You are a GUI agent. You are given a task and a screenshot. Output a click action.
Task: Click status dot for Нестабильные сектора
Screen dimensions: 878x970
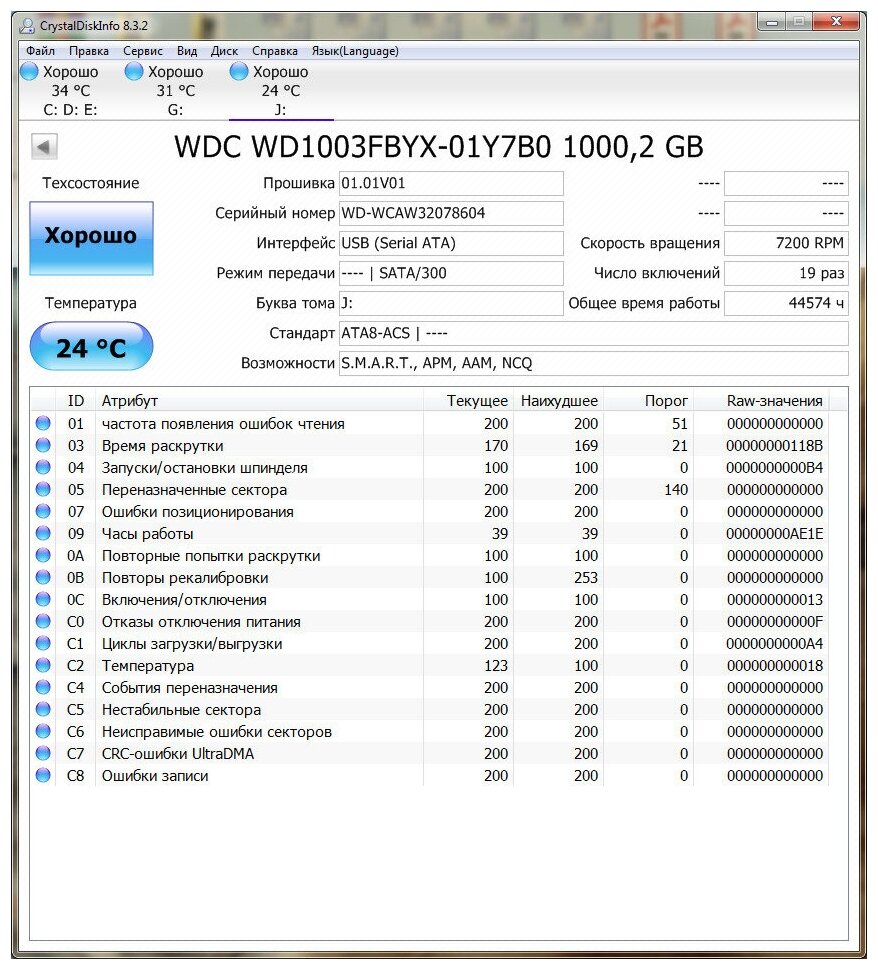(x=43, y=709)
